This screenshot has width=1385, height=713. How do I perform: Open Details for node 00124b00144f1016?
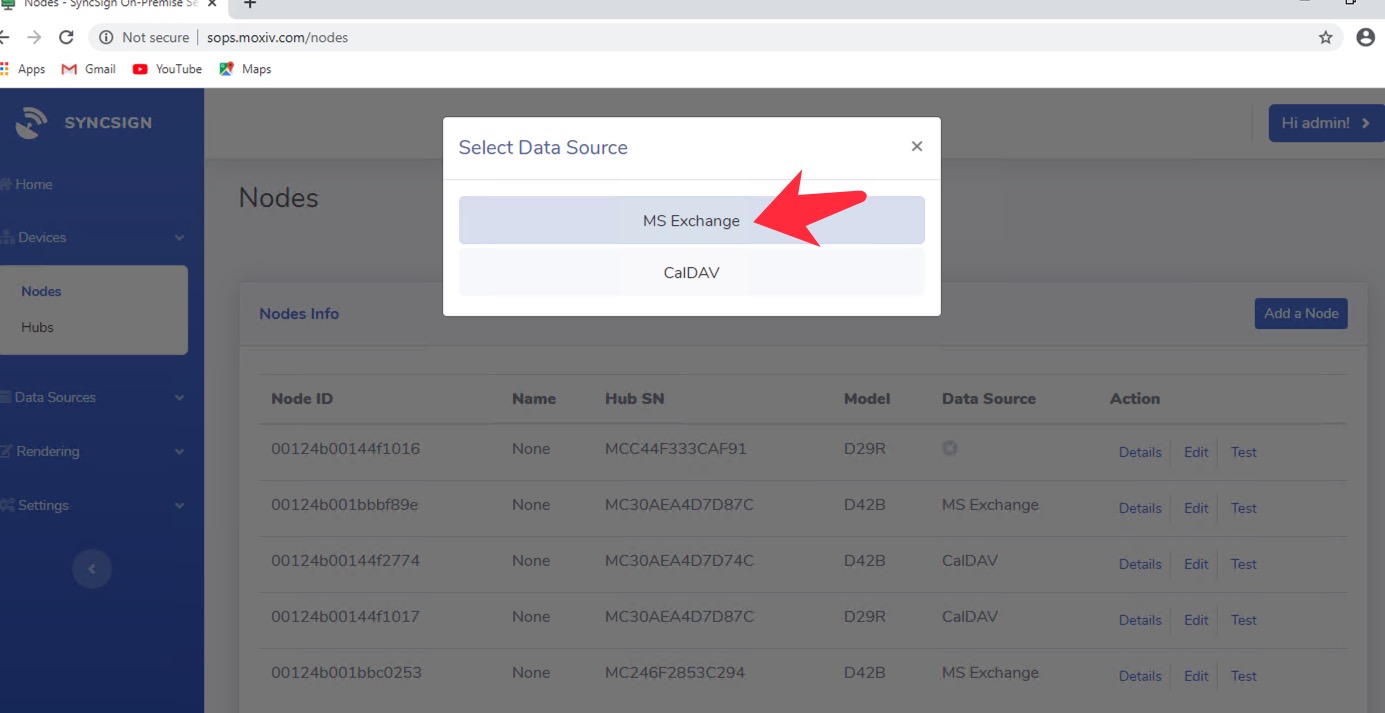pos(1140,452)
